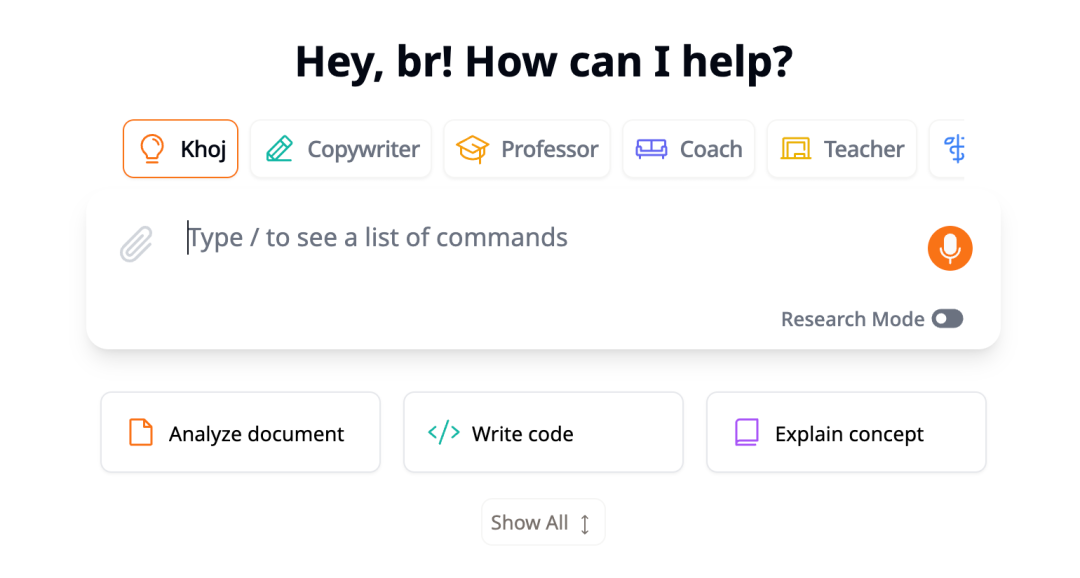This screenshot has height=578, width=1080.
Task: Click the paperclip attach file icon
Action: [136, 244]
